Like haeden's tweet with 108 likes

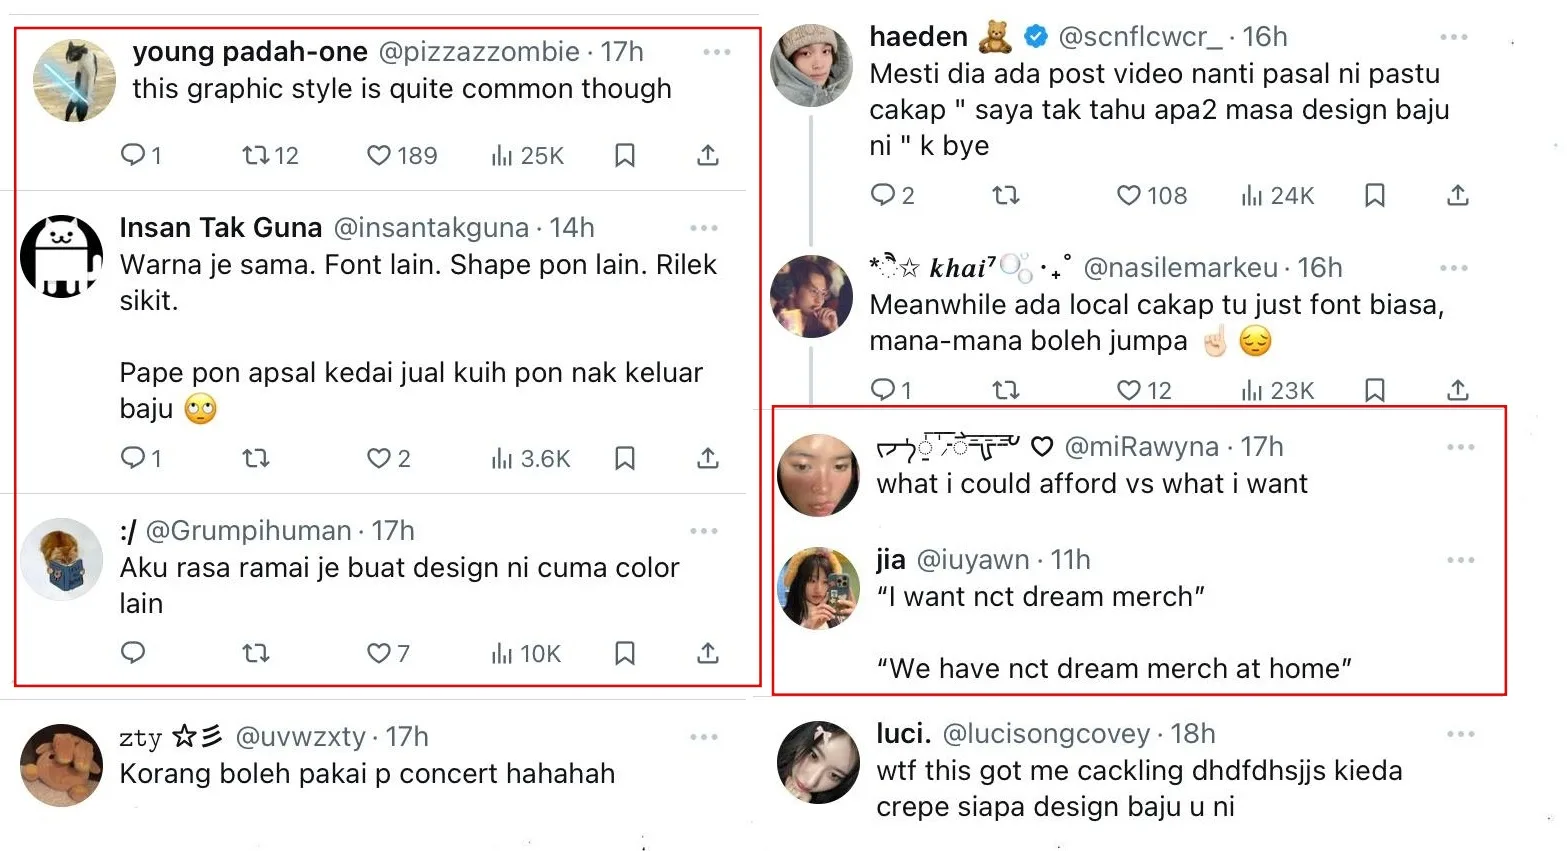pyautogui.click(x=1128, y=196)
